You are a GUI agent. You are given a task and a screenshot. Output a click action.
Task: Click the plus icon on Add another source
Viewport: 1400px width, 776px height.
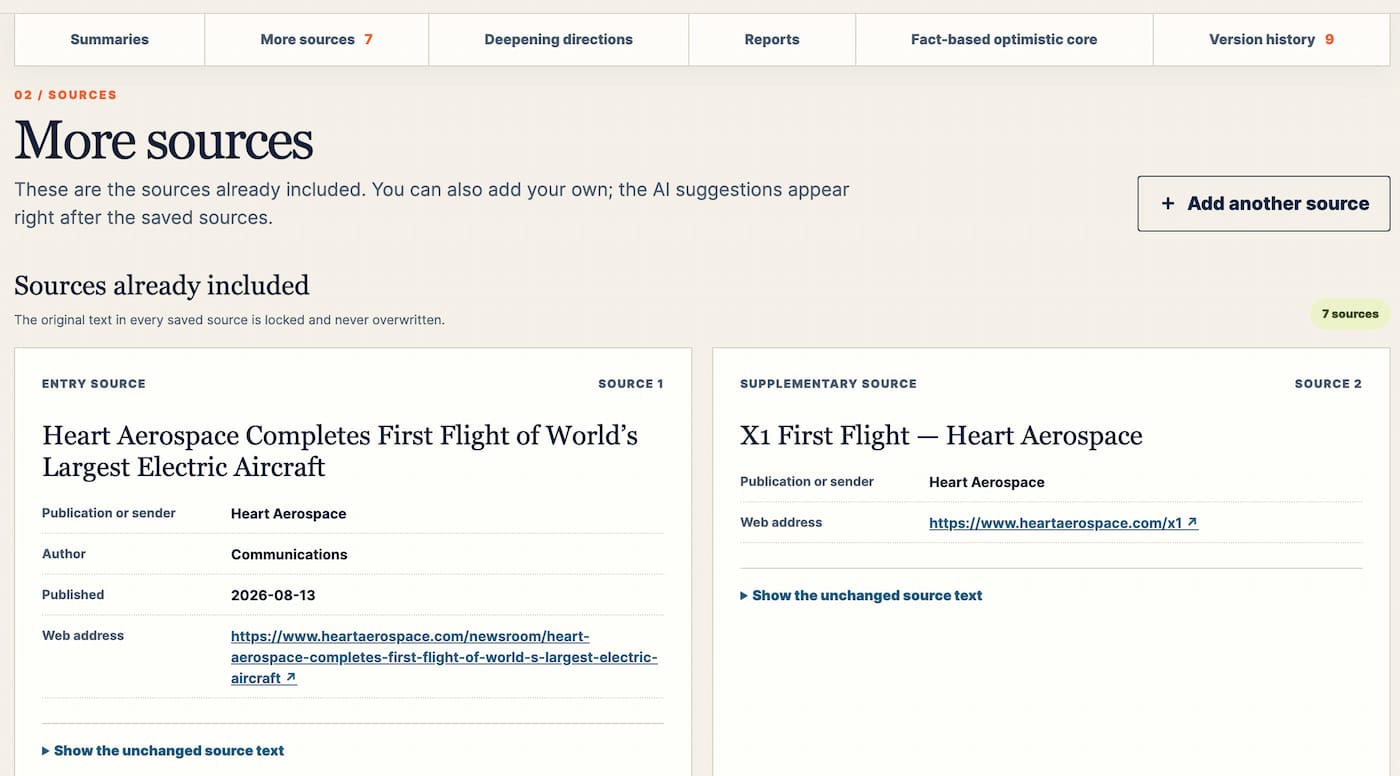click(x=1167, y=204)
